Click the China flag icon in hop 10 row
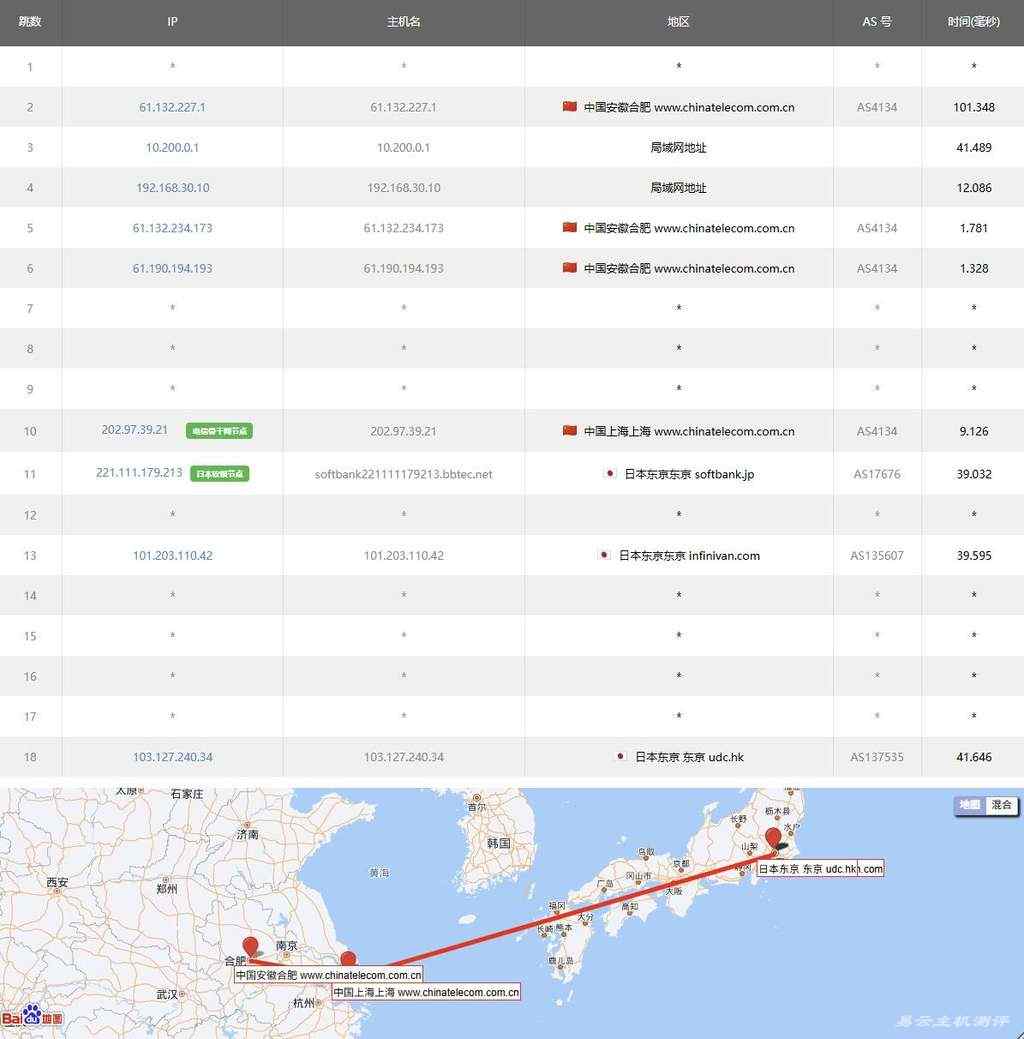The height and width of the screenshot is (1039, 1024). [x=569, y=430]
